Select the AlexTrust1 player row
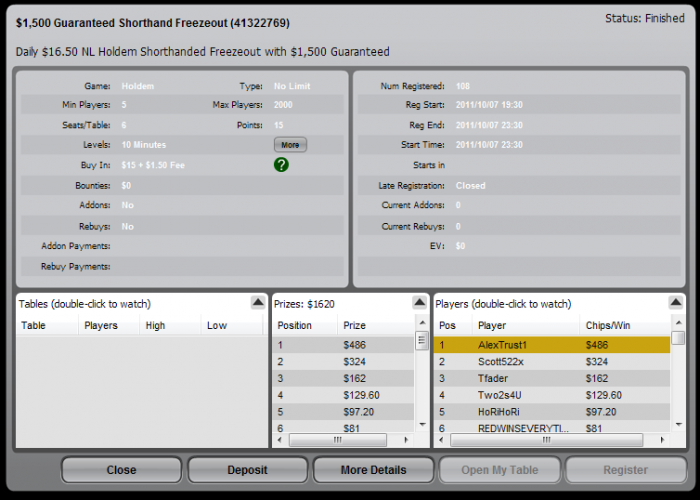Image resolution: width=700 pixels, height=500 pixels. 552,345
